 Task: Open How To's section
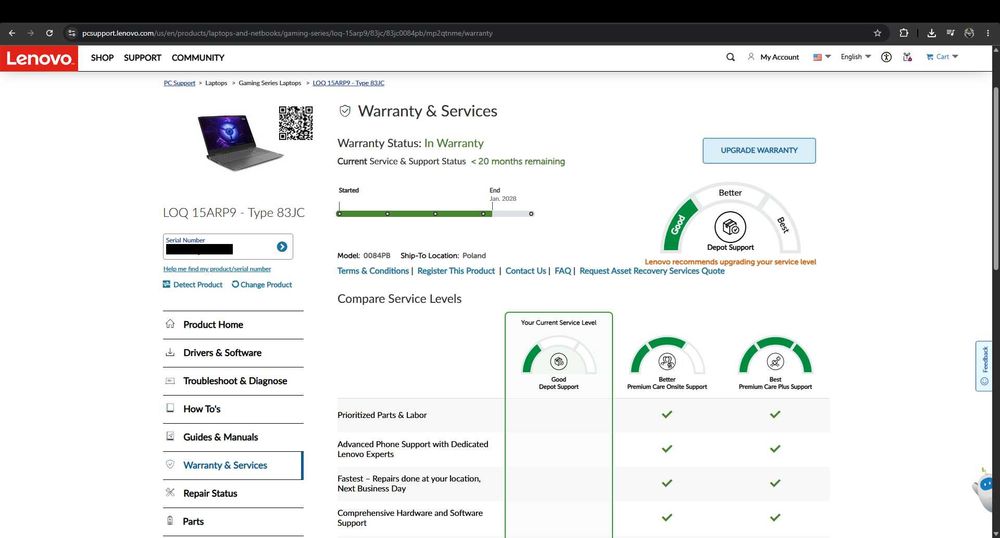[x=233, y=409]
